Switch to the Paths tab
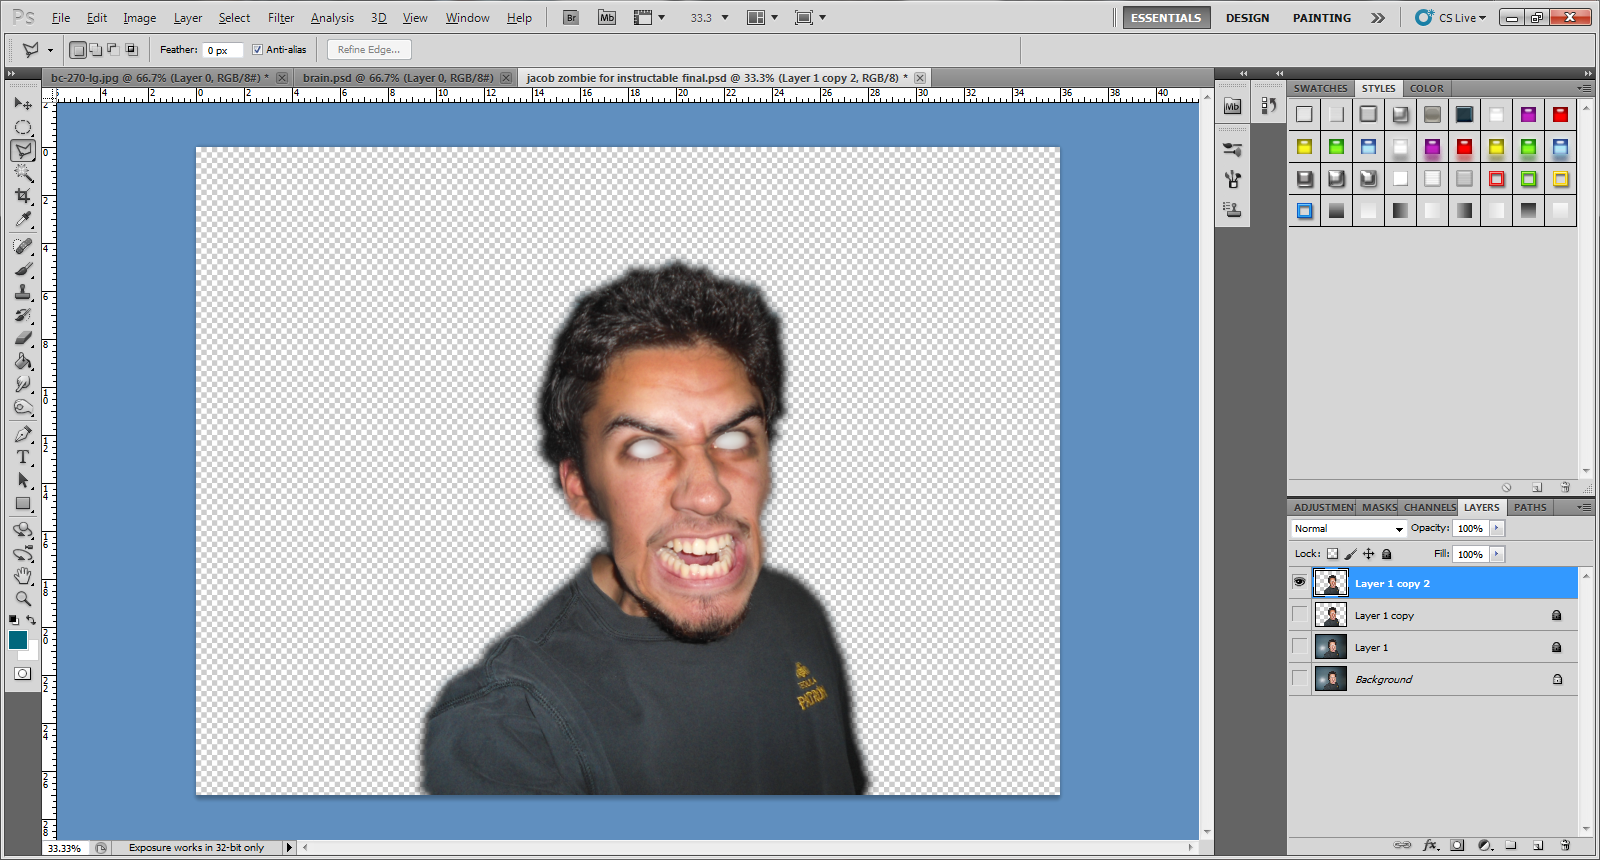Screen dimensions: 1600x860 pos(1530,507)
